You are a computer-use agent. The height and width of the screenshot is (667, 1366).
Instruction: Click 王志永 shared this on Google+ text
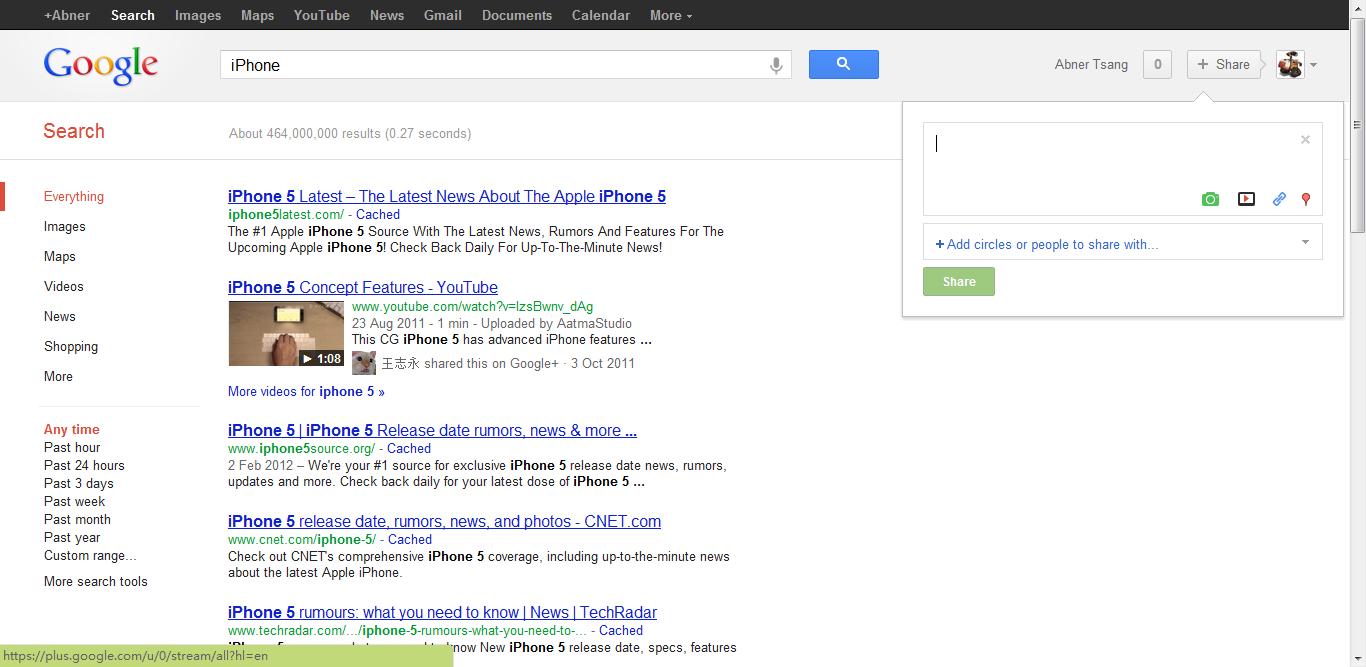470,363
